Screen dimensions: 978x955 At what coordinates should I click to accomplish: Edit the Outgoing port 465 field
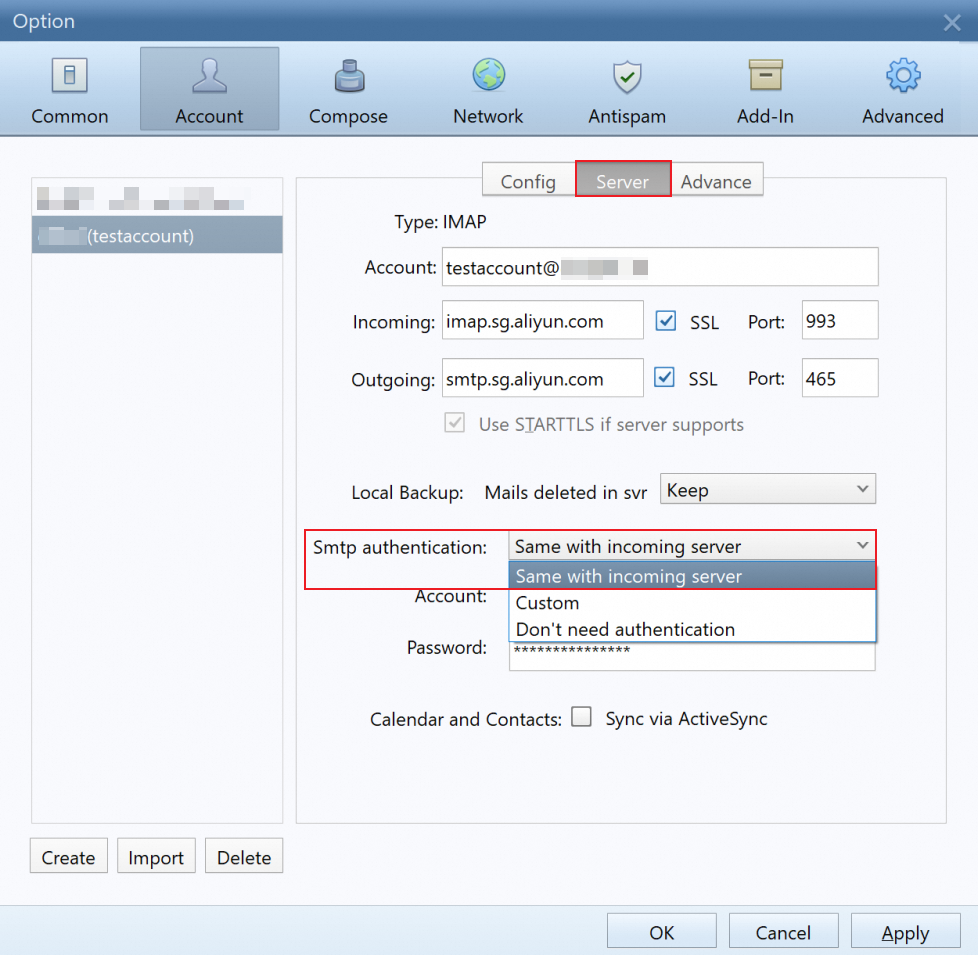[840, 377]
